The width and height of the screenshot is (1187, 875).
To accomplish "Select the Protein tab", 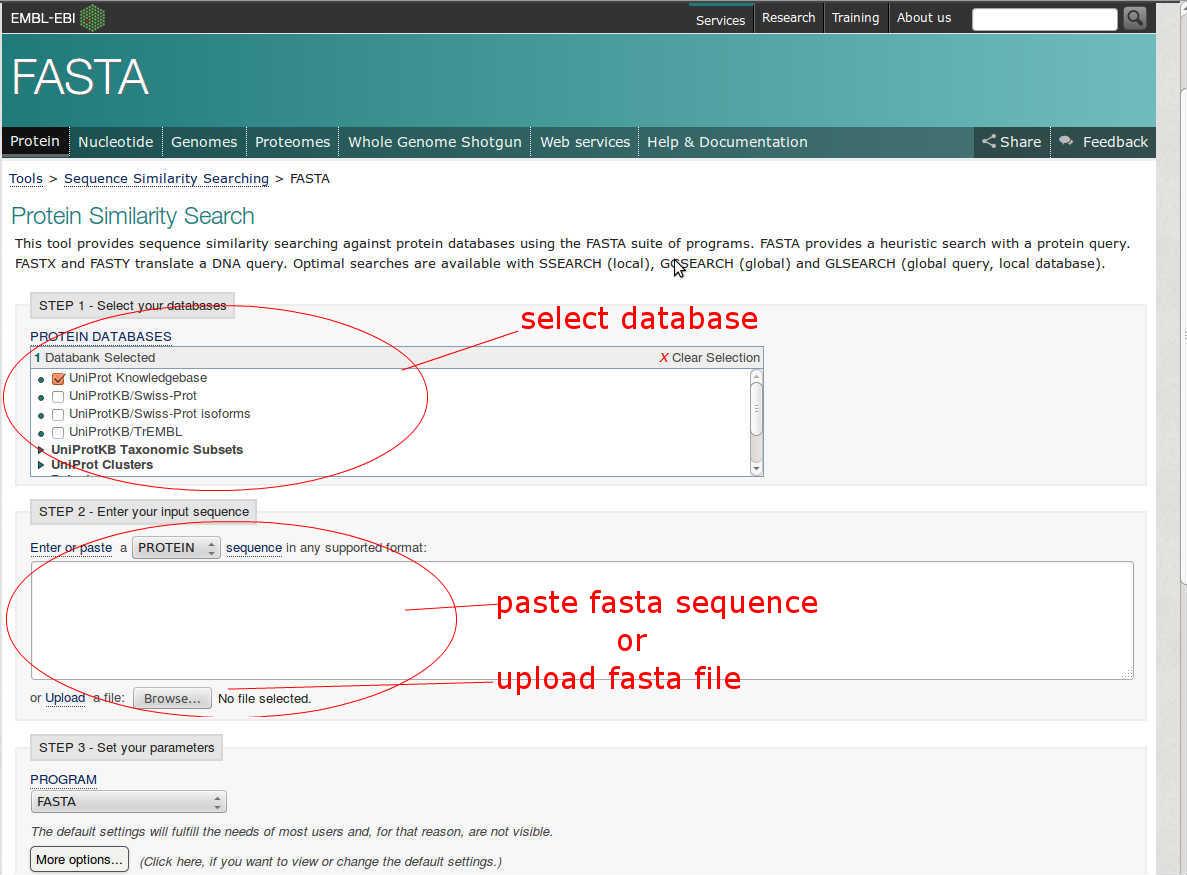I will pyautogui.click(x=35, y=142).
